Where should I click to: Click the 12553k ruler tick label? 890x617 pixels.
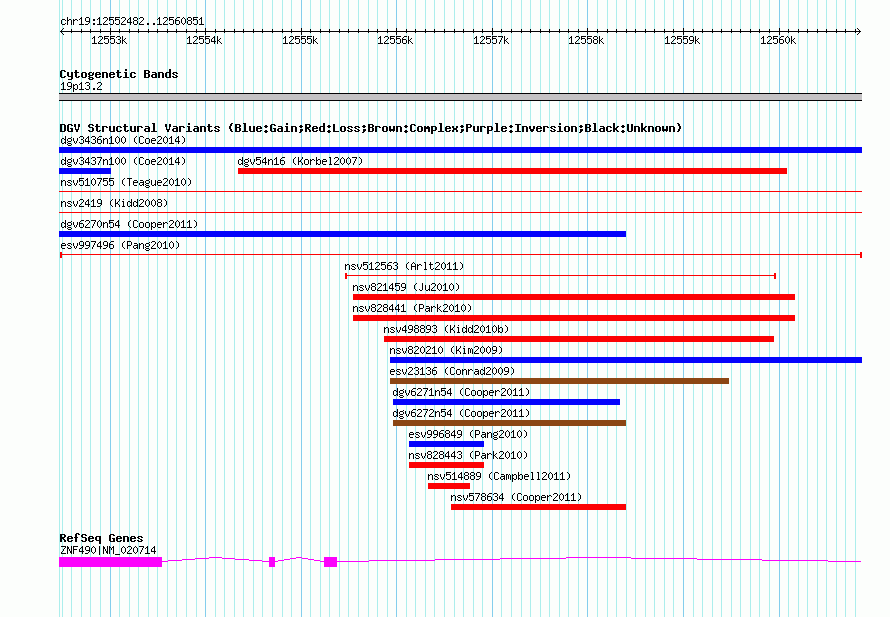[x=109, y=40]
